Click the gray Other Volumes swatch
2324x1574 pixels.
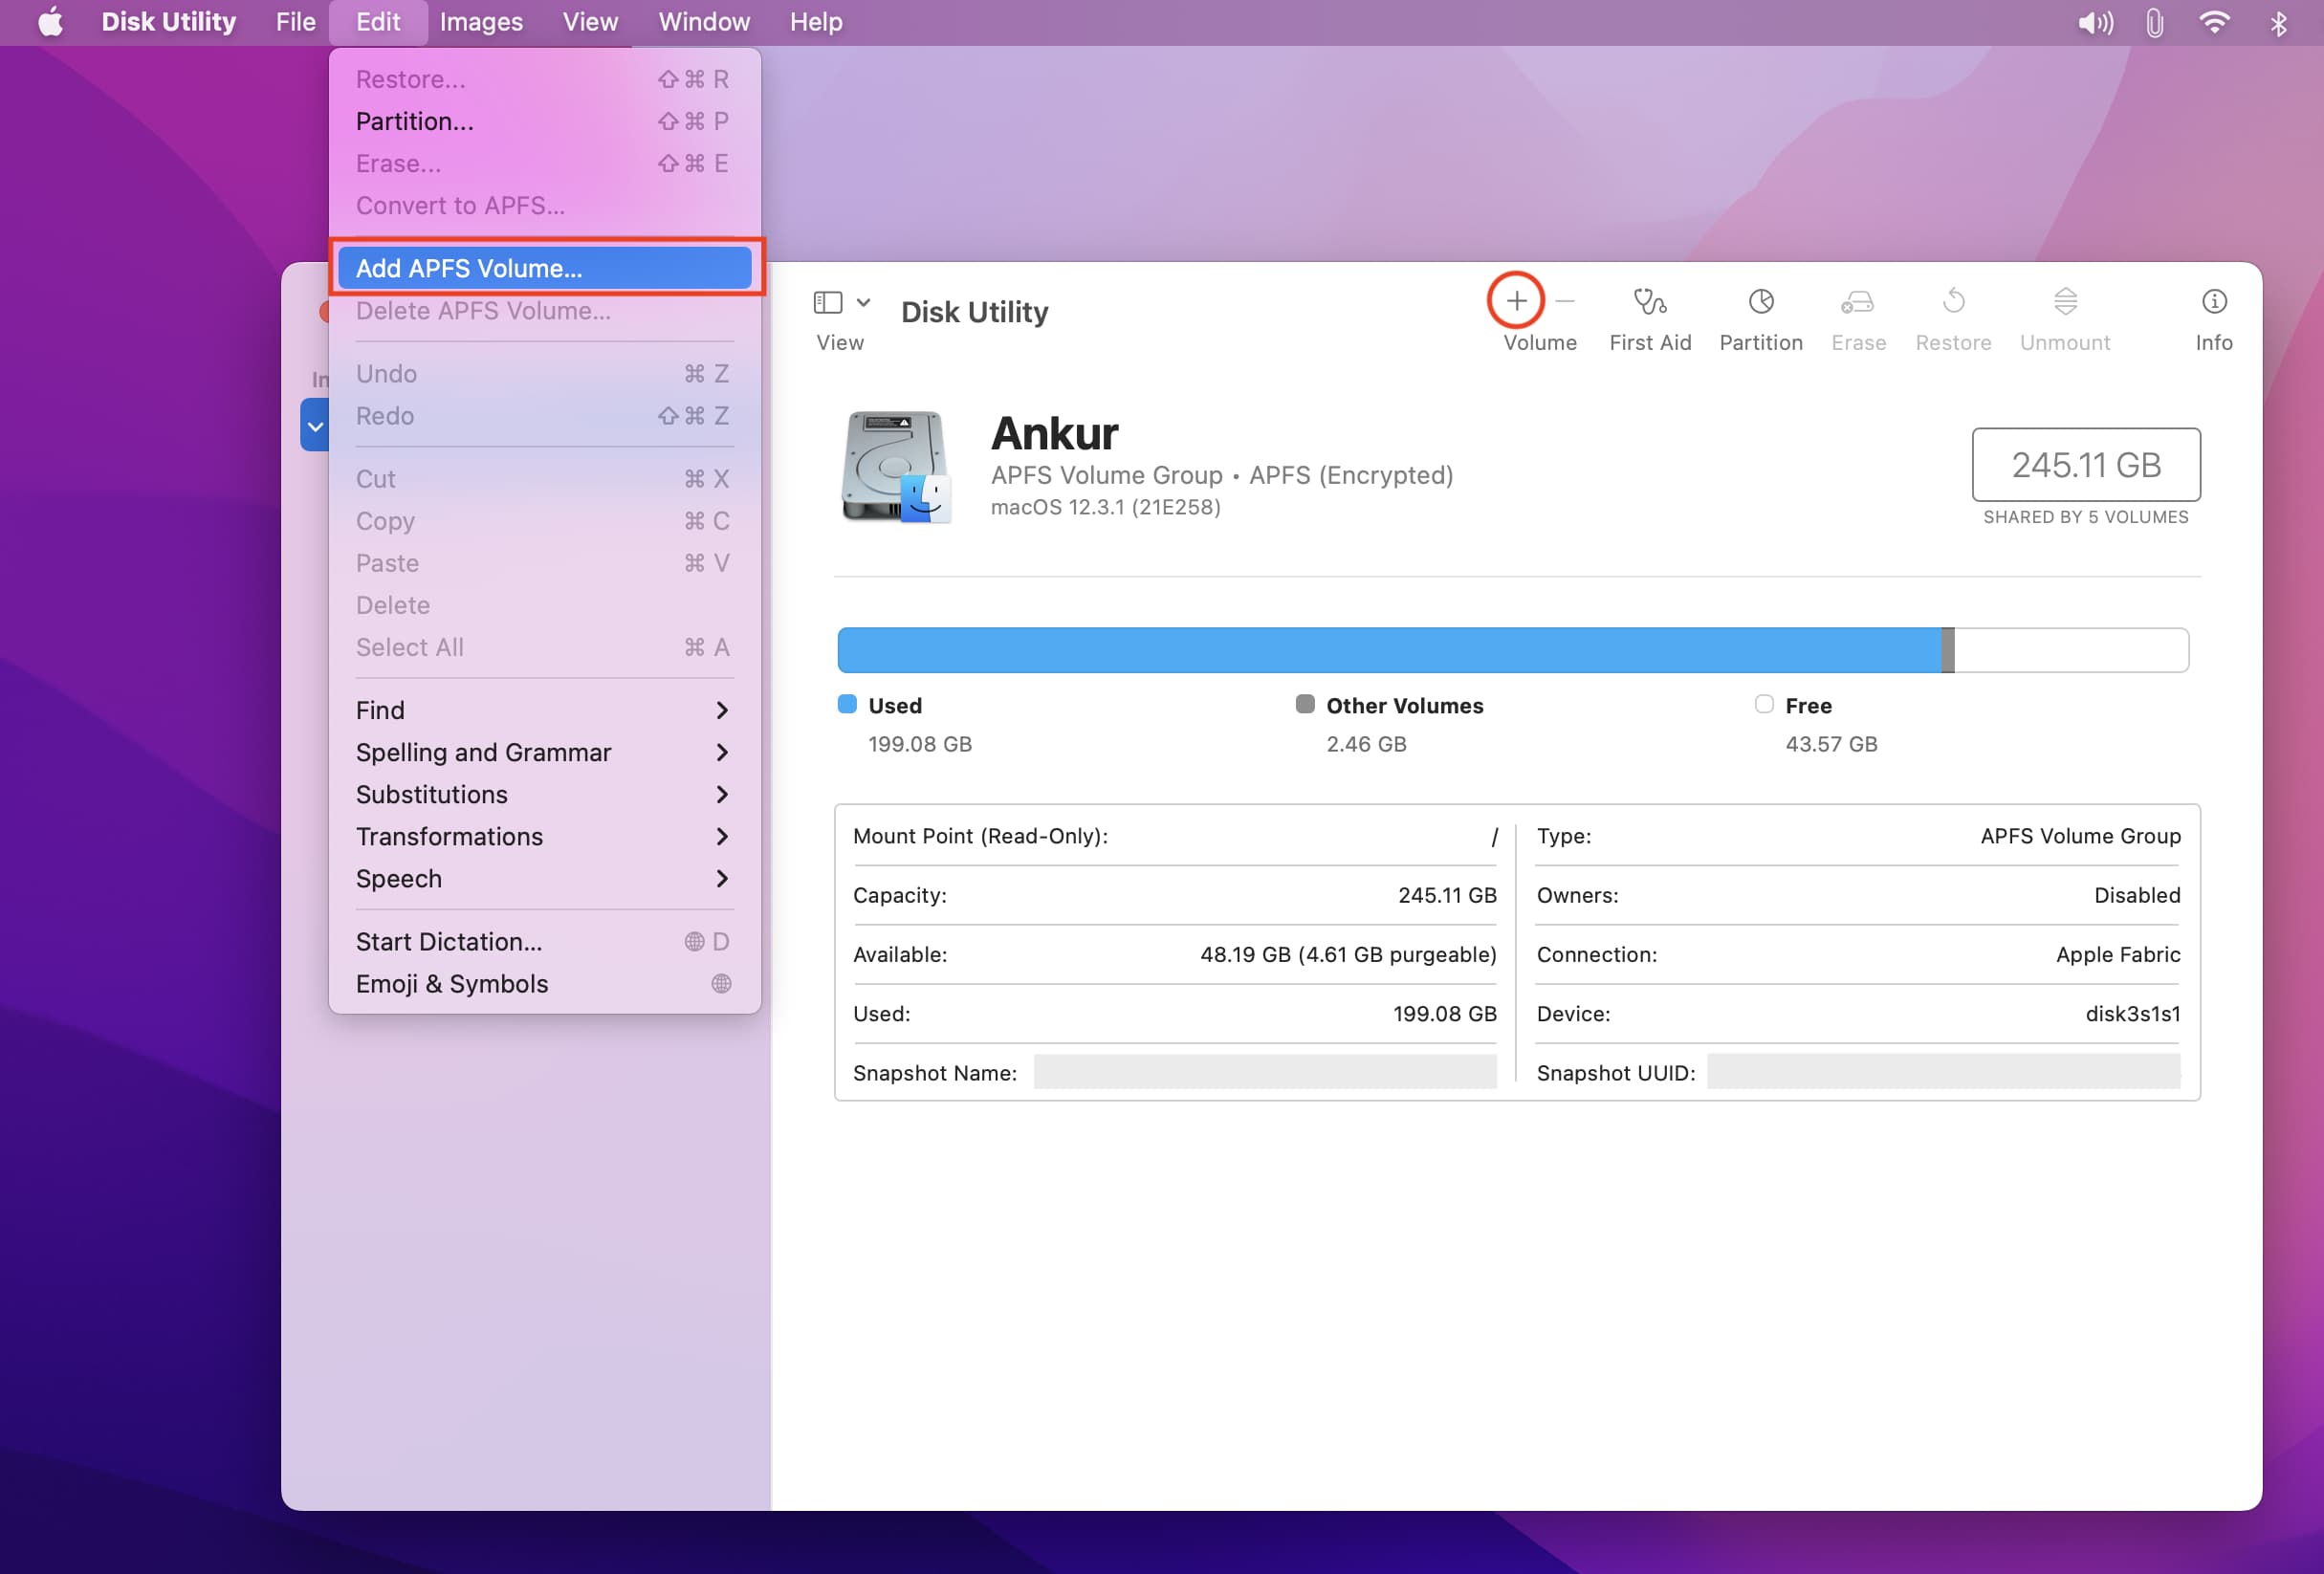click(x=1305, y=704)
